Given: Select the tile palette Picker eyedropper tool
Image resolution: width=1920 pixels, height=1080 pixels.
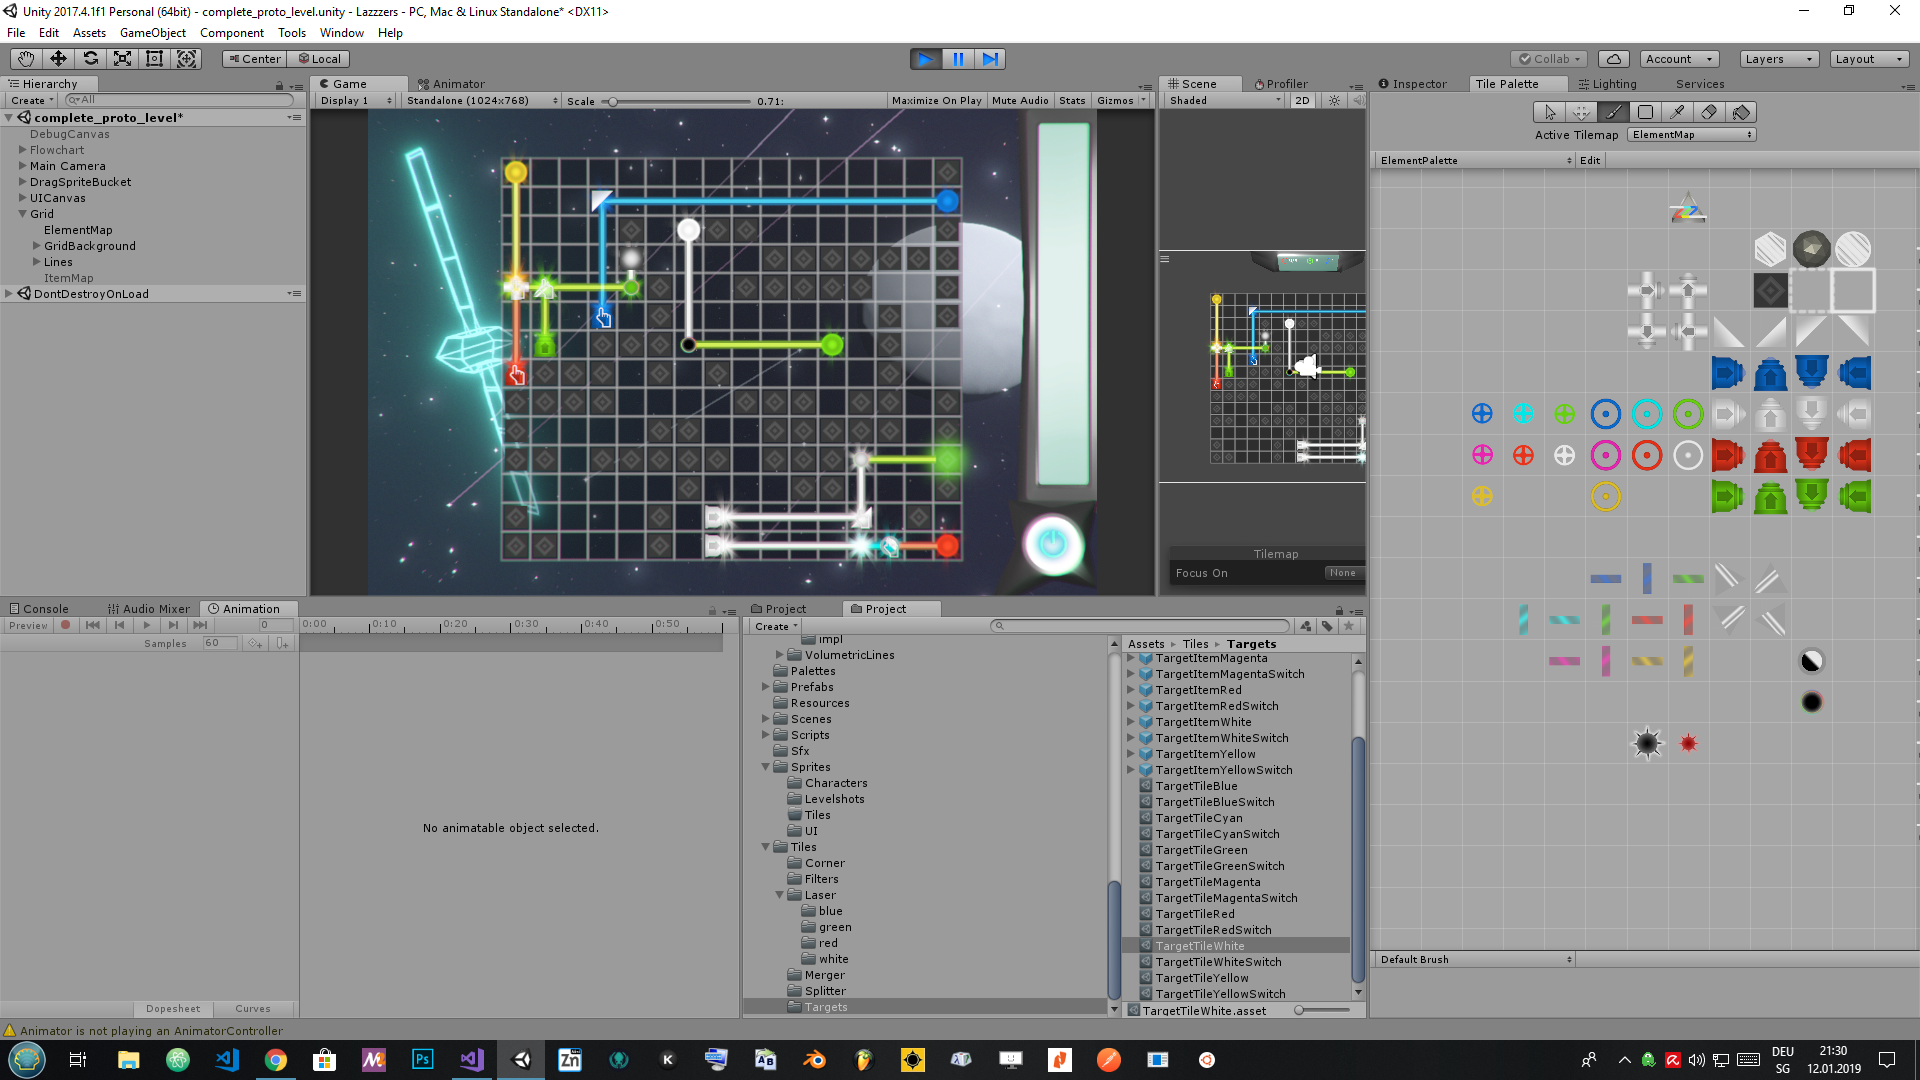Looking at the screenshot, I should [1677, 112].
